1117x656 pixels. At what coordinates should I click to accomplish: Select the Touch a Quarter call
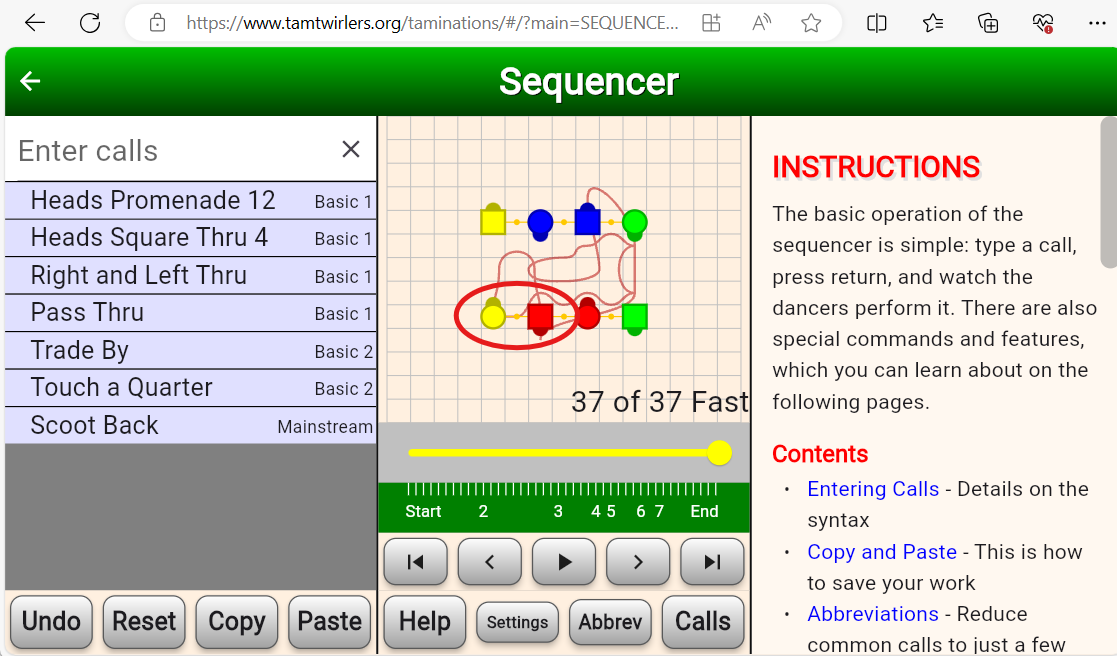[x=190, y=387]
